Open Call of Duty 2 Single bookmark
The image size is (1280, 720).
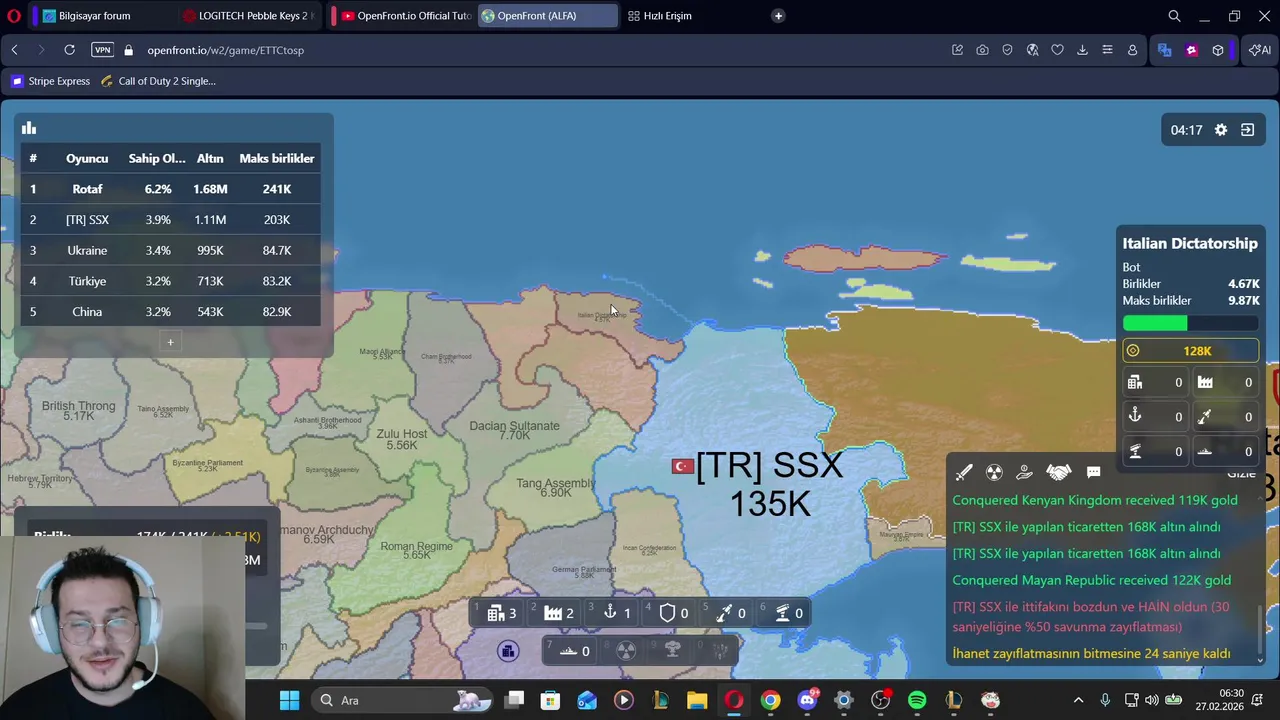pos(158,81)
